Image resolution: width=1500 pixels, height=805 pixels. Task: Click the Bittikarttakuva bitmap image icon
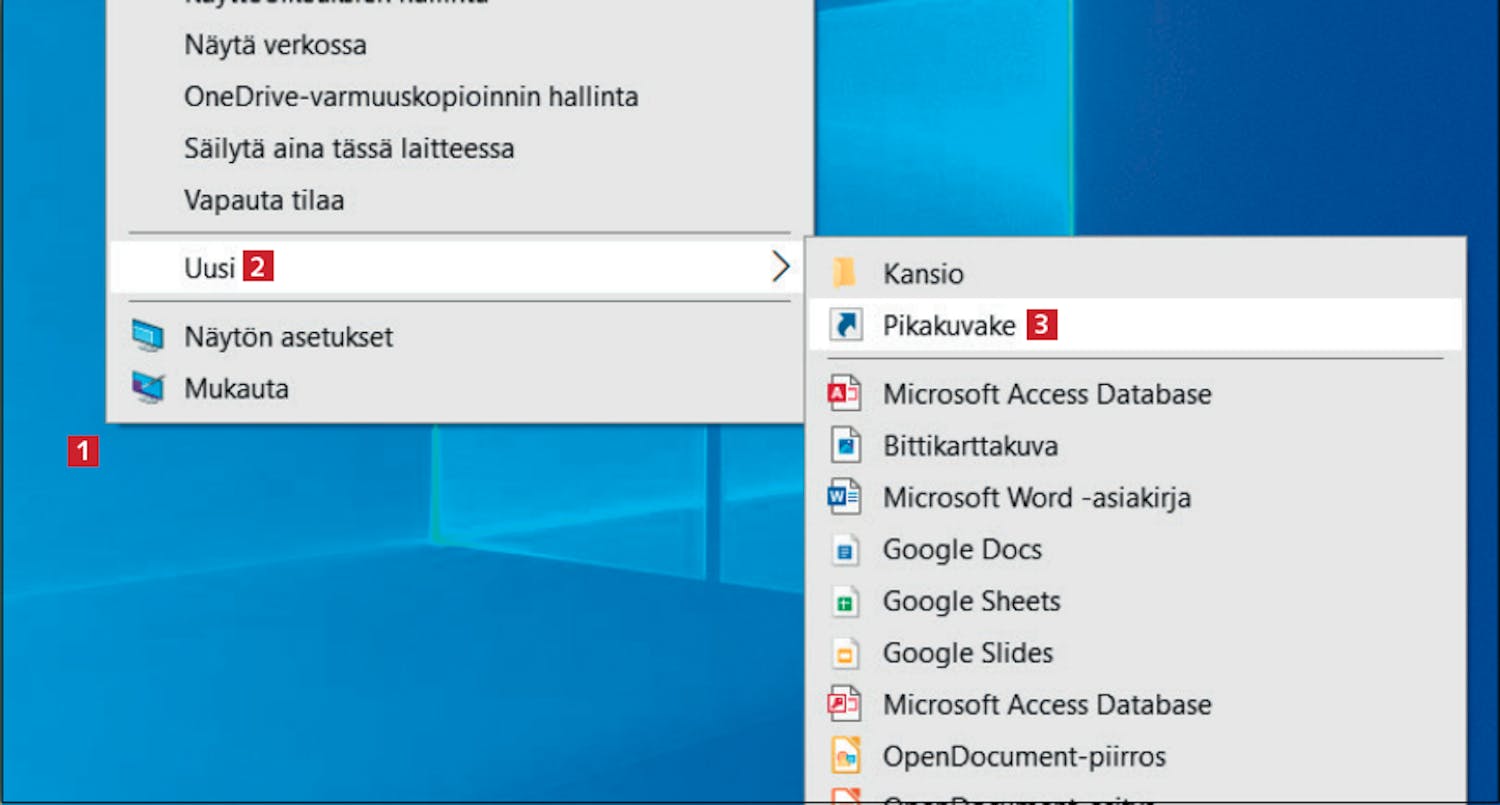point(845,445)
